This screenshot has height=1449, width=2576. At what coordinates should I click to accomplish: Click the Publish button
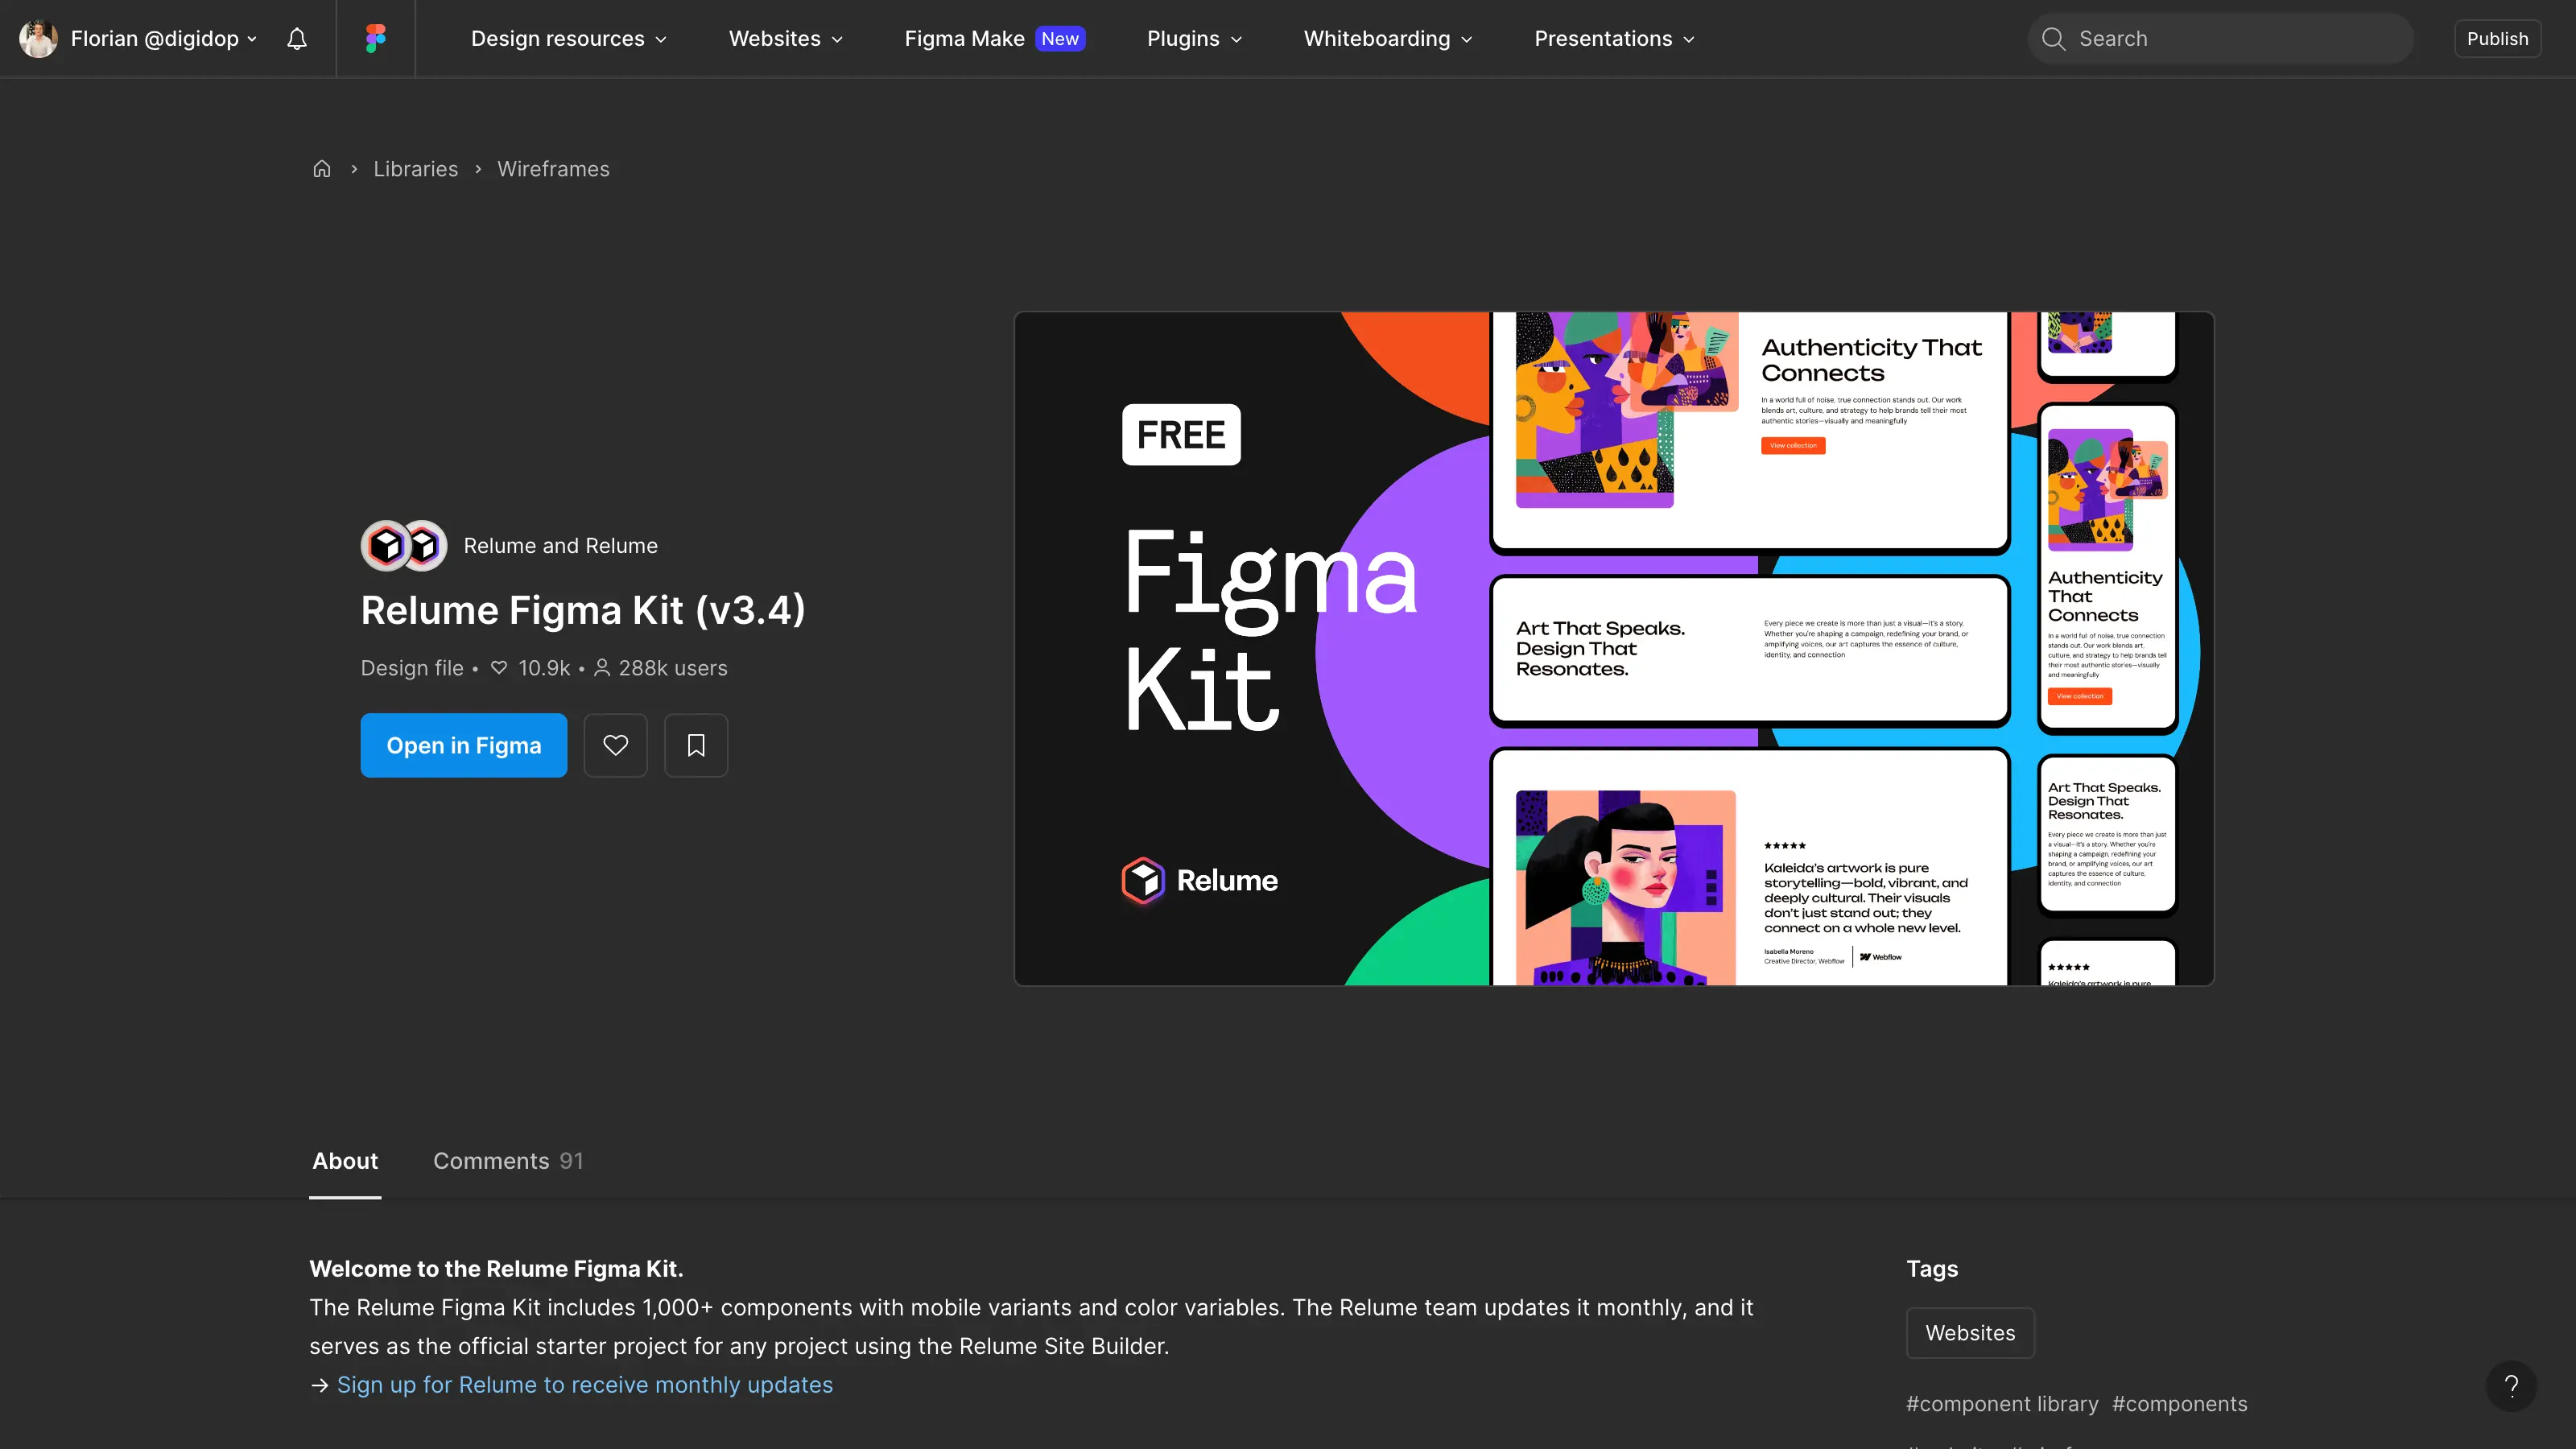[2497, 39]
